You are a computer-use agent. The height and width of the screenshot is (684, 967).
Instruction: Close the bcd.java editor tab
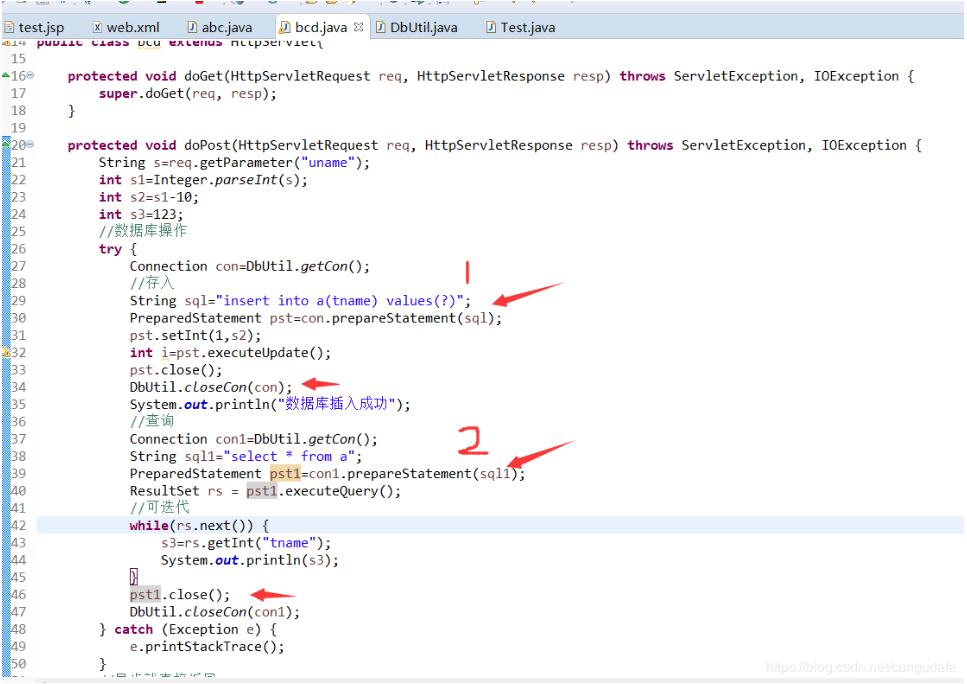tap(359, 27)
